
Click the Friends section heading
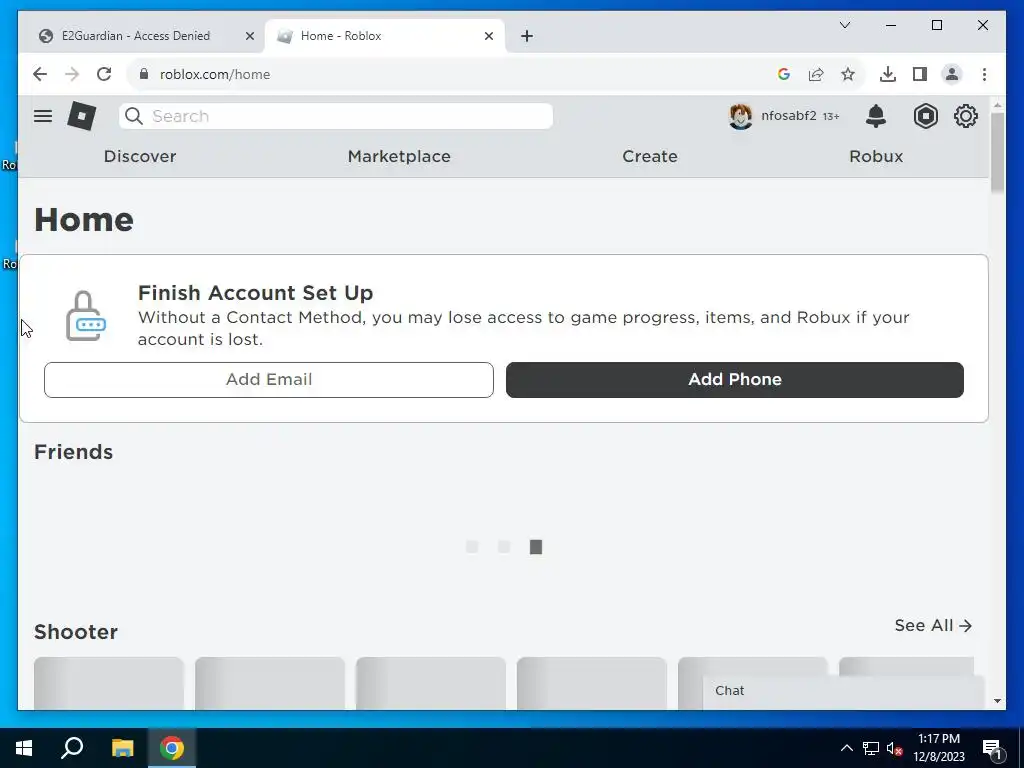73,452
